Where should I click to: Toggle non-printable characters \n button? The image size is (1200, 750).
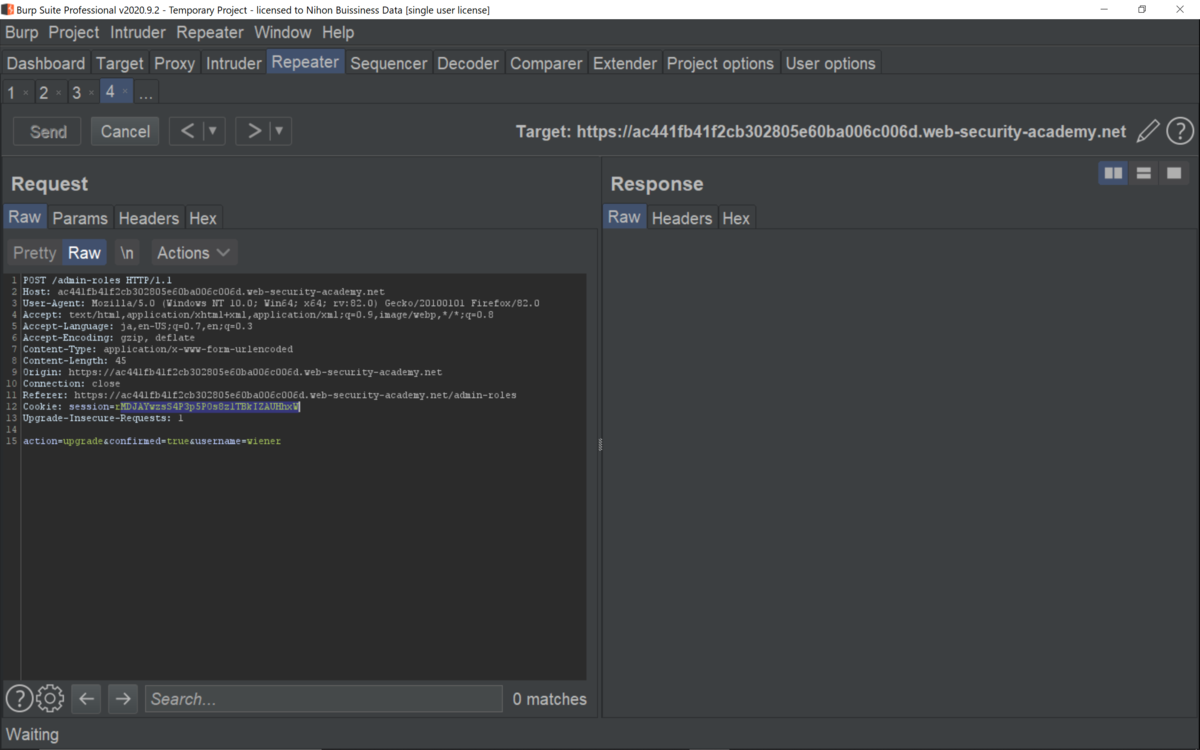(127, 253)
